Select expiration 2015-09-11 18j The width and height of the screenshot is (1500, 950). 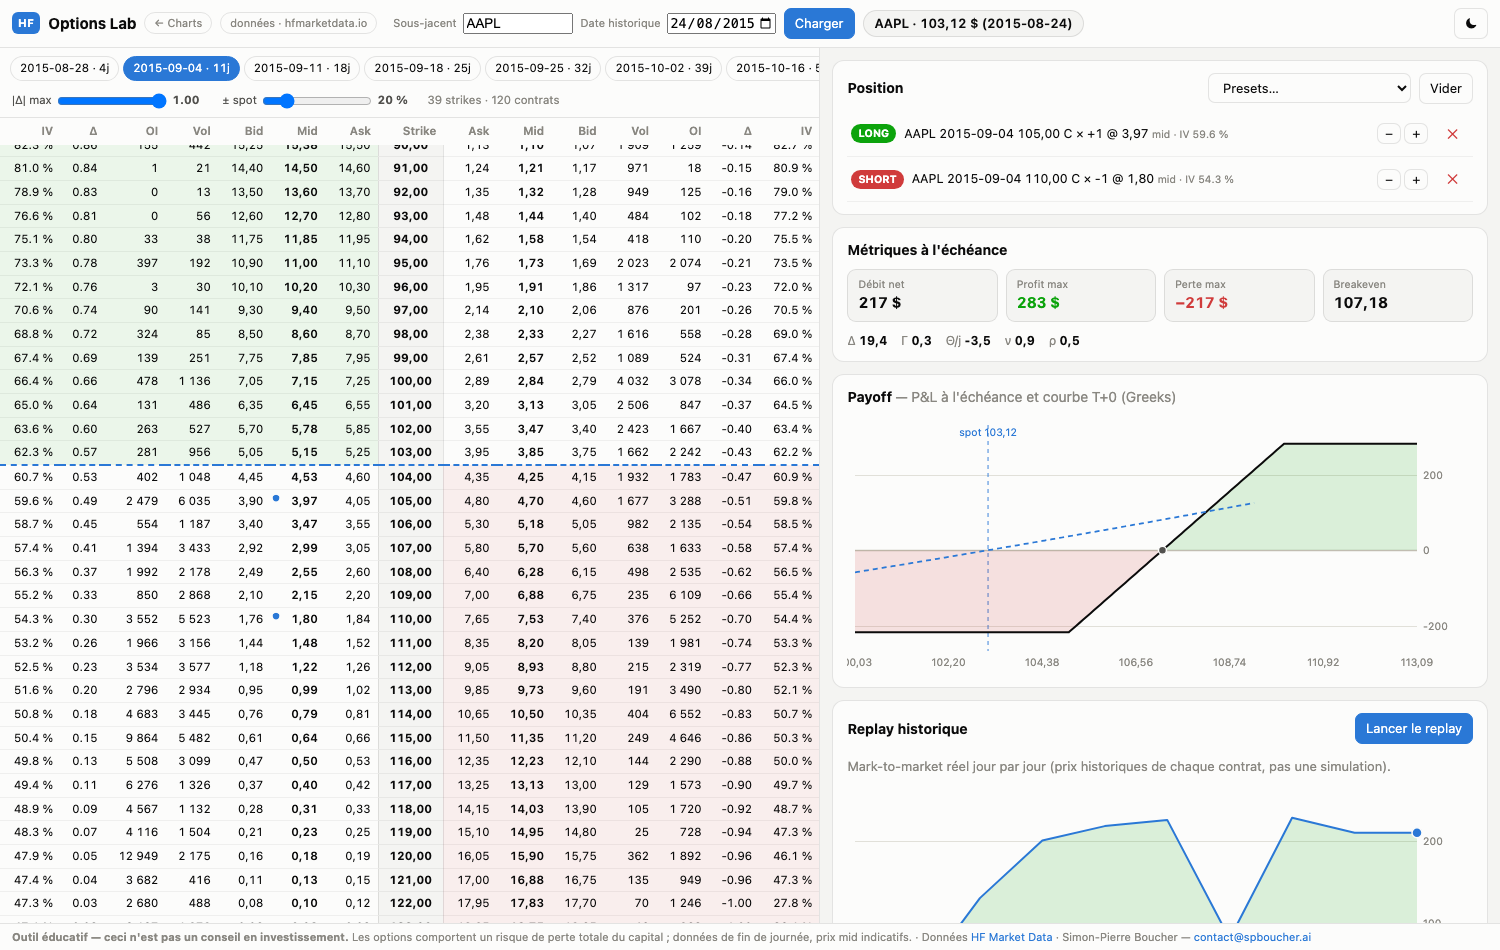click(302, 68)
